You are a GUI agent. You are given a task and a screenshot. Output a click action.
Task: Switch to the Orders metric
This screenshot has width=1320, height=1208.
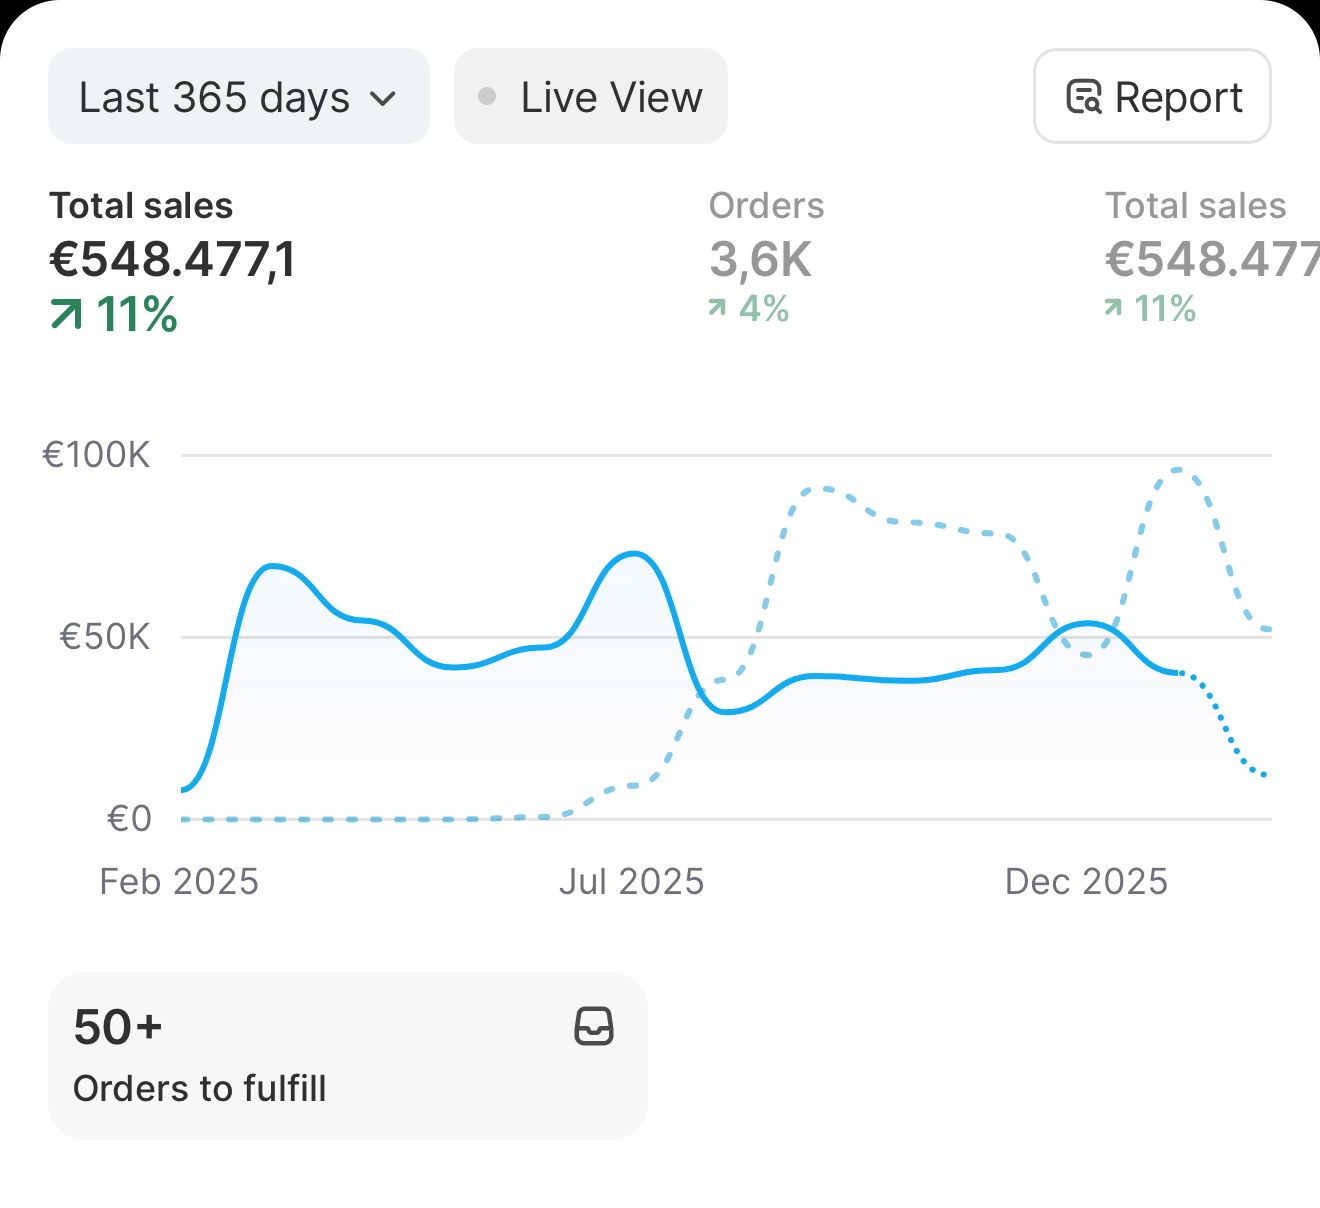[x=766, y=206]
